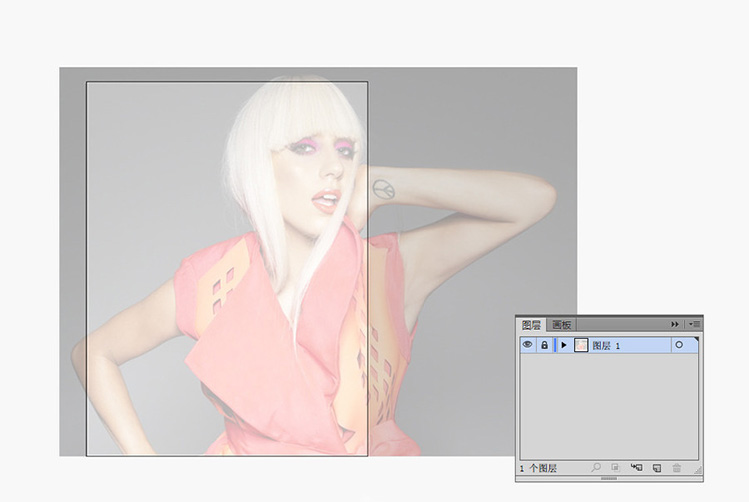Viewport: 749px width, 502px height.
Task: Collapse the panel with the double-arrow icon
Action: [x=675, y=324]
